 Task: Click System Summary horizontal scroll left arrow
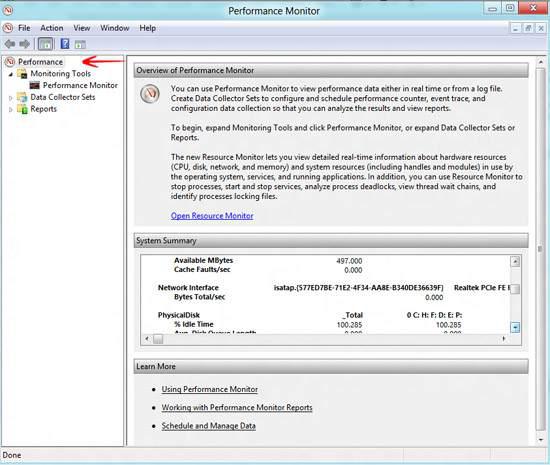147,339
